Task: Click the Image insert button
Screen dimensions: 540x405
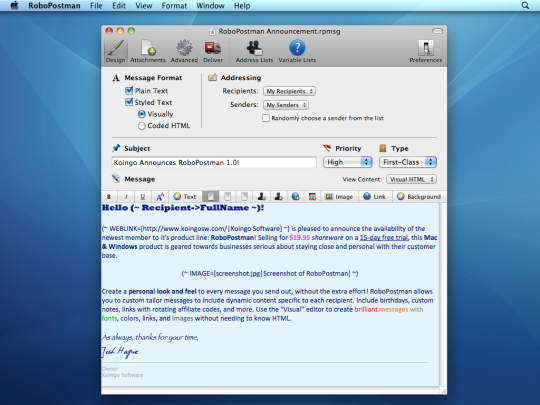Action: [x=339, y=197]
